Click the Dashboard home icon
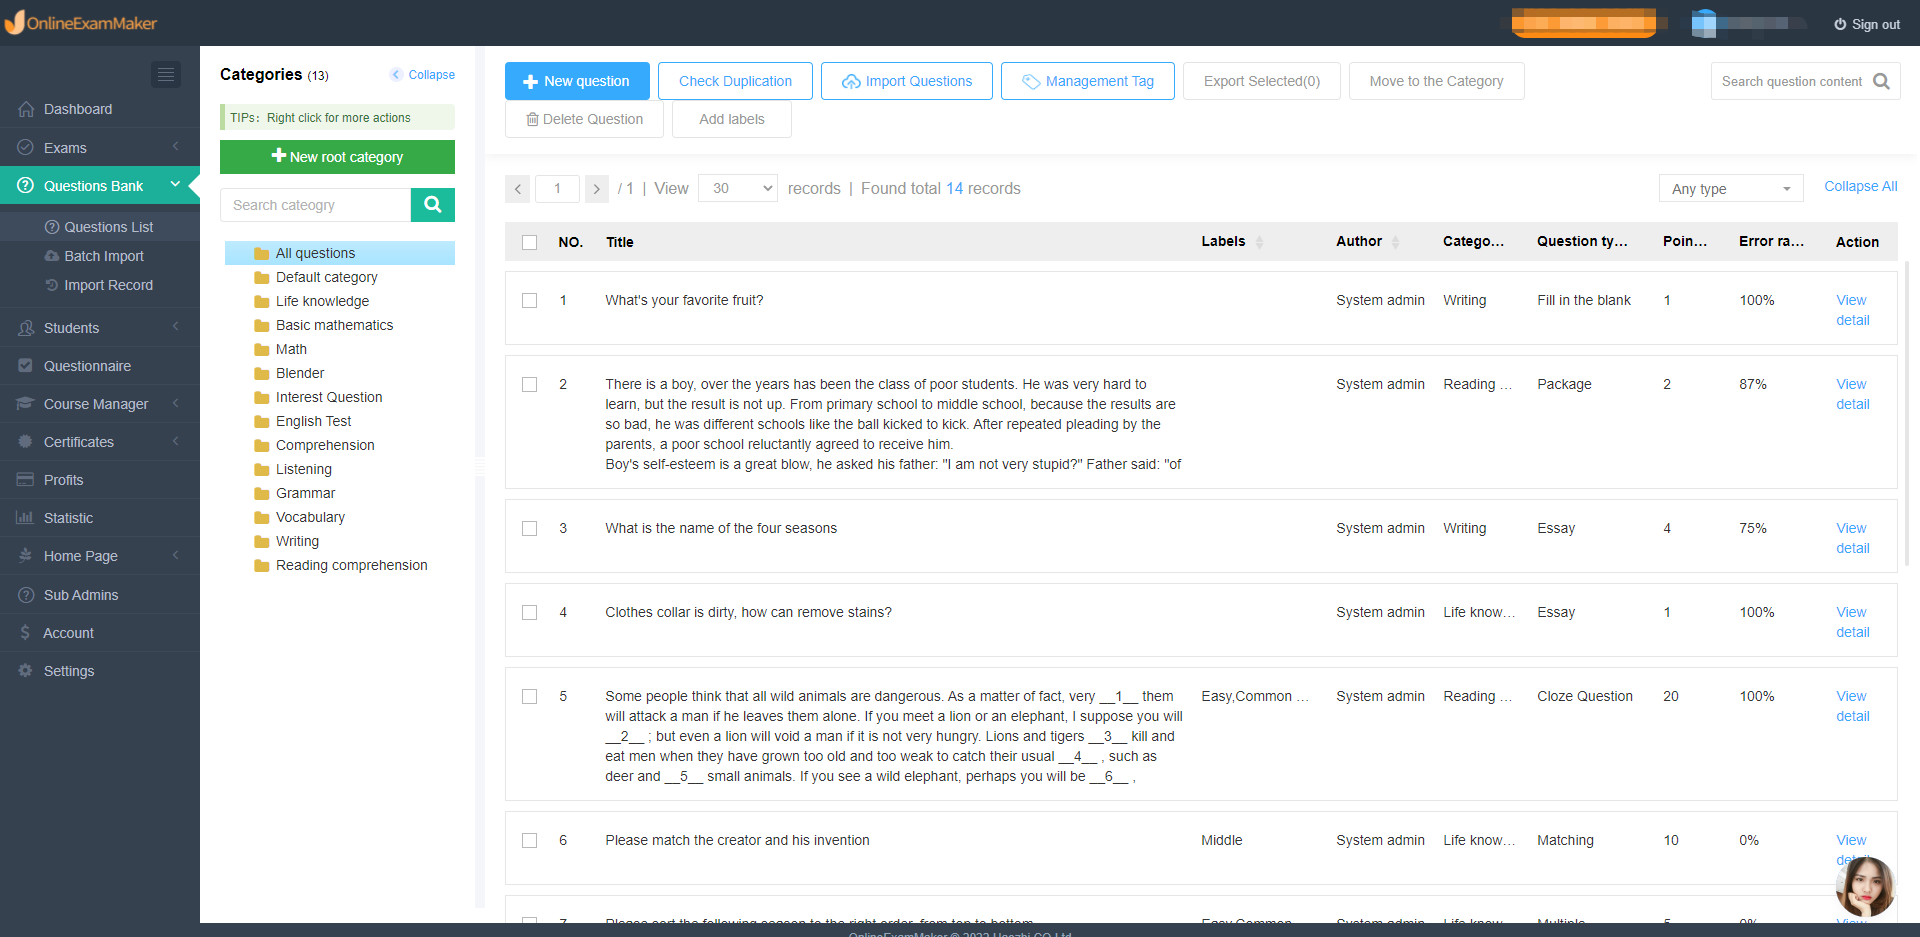The width and height of the screenshot is (1920, 937). (26, 109)
